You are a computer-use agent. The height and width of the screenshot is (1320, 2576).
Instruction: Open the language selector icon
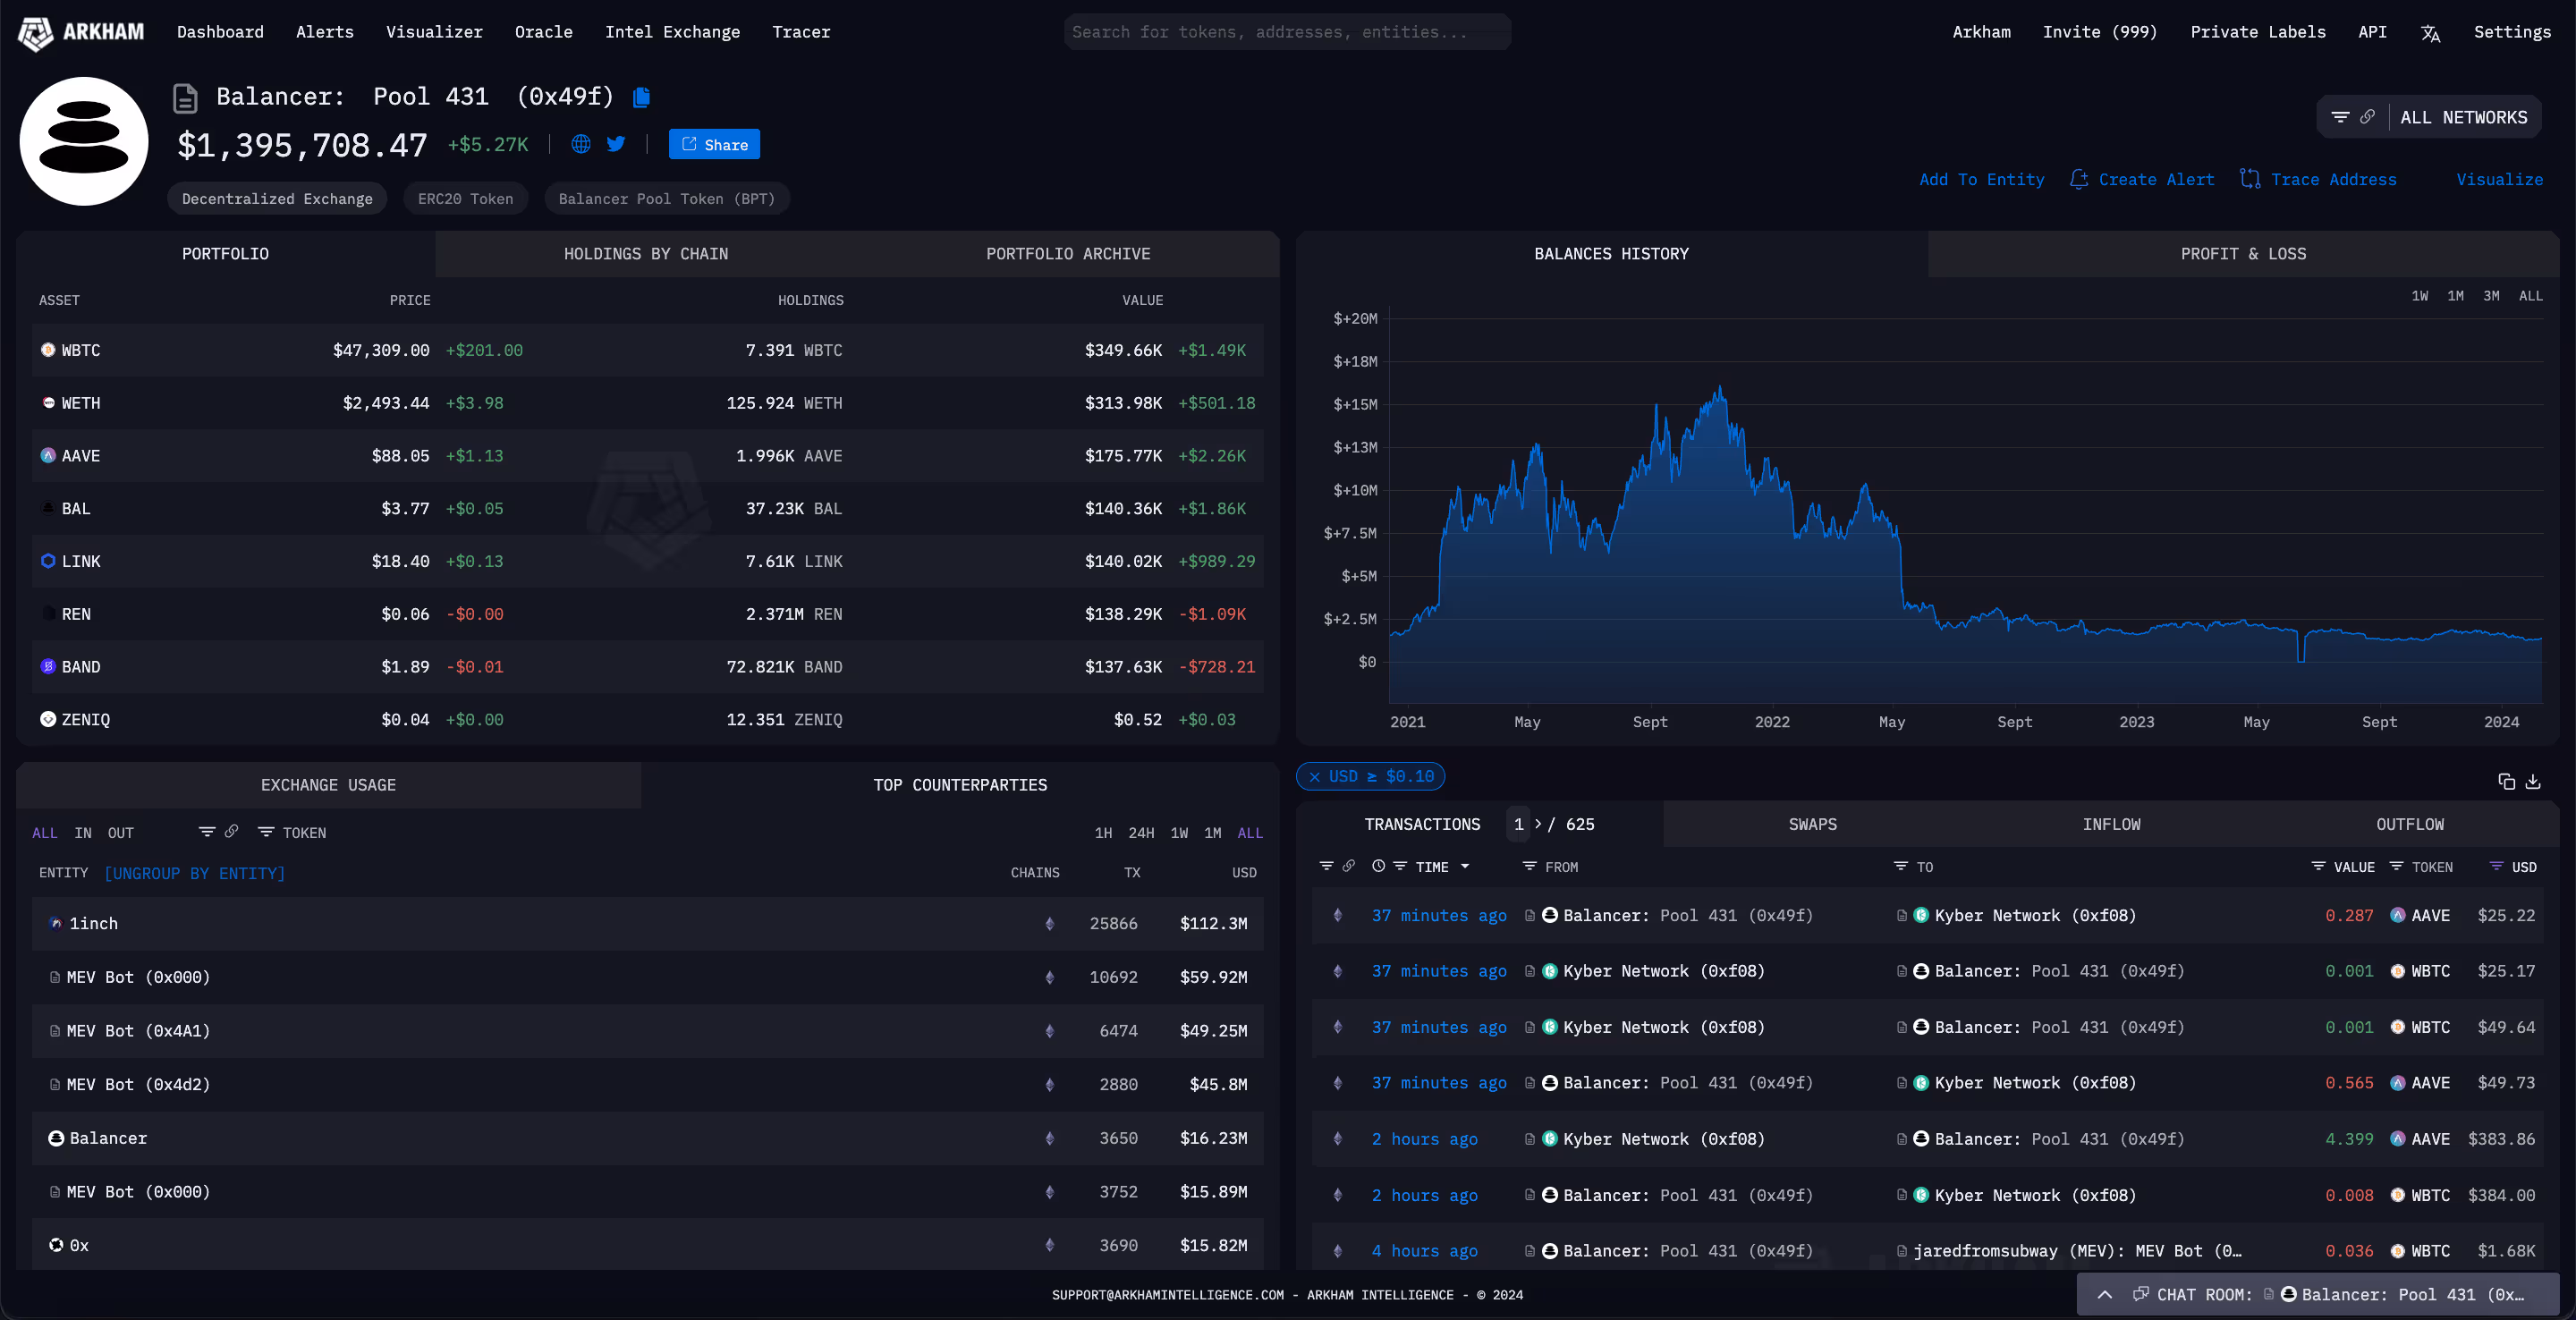[x=2430, y=32]
